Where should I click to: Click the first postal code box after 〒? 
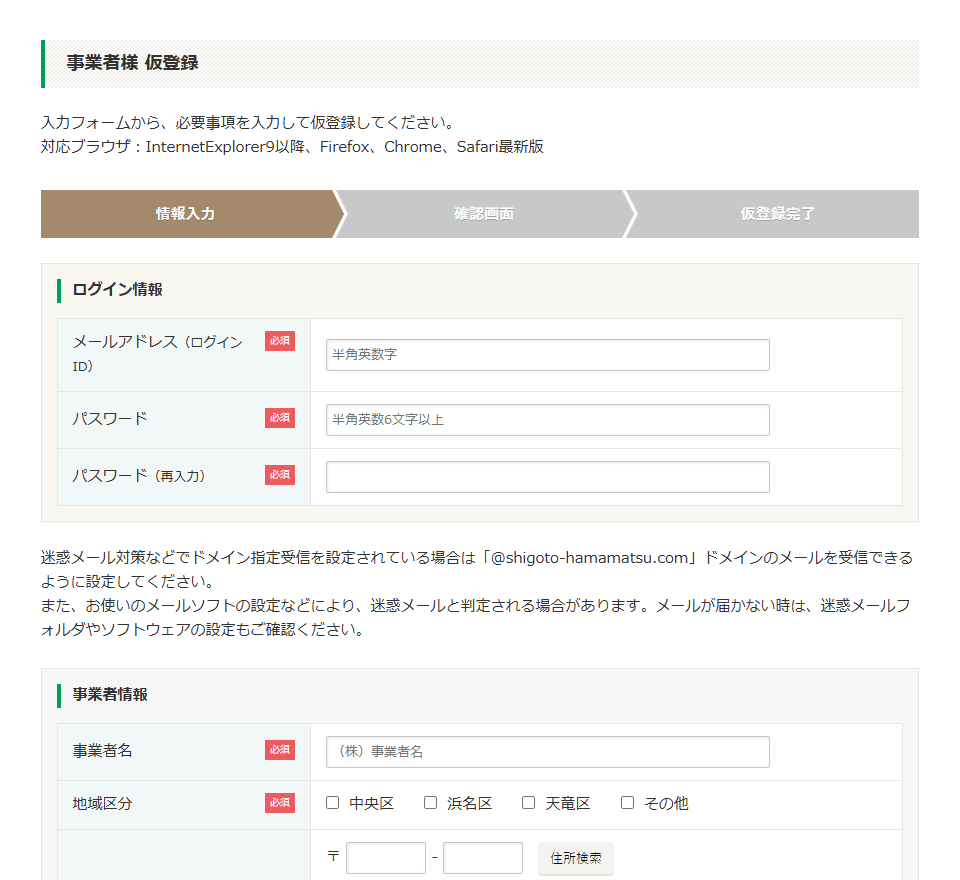point(386,858)
